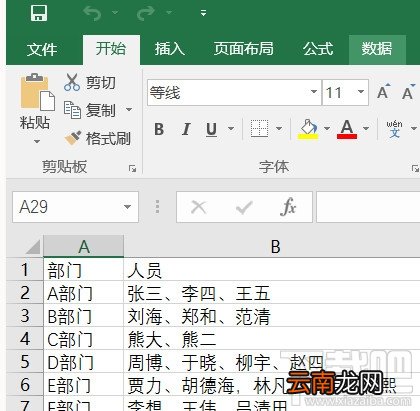
Task: Click cell 张三、李四、王五
Action: click(x=272, y=293)
